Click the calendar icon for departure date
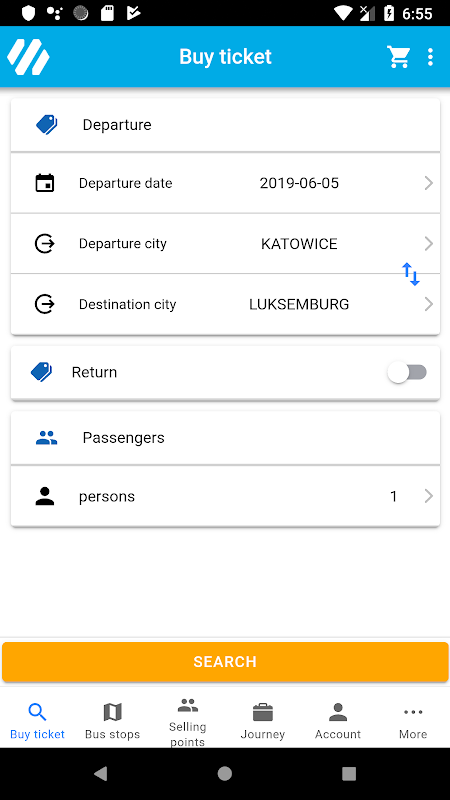This screenshot has height=800, width=450. click(45, 183)
